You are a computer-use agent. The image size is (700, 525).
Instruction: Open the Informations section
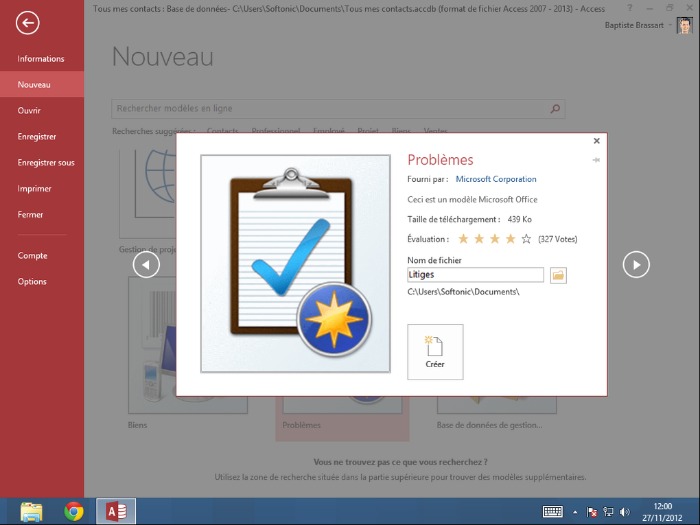coord(41,58)
